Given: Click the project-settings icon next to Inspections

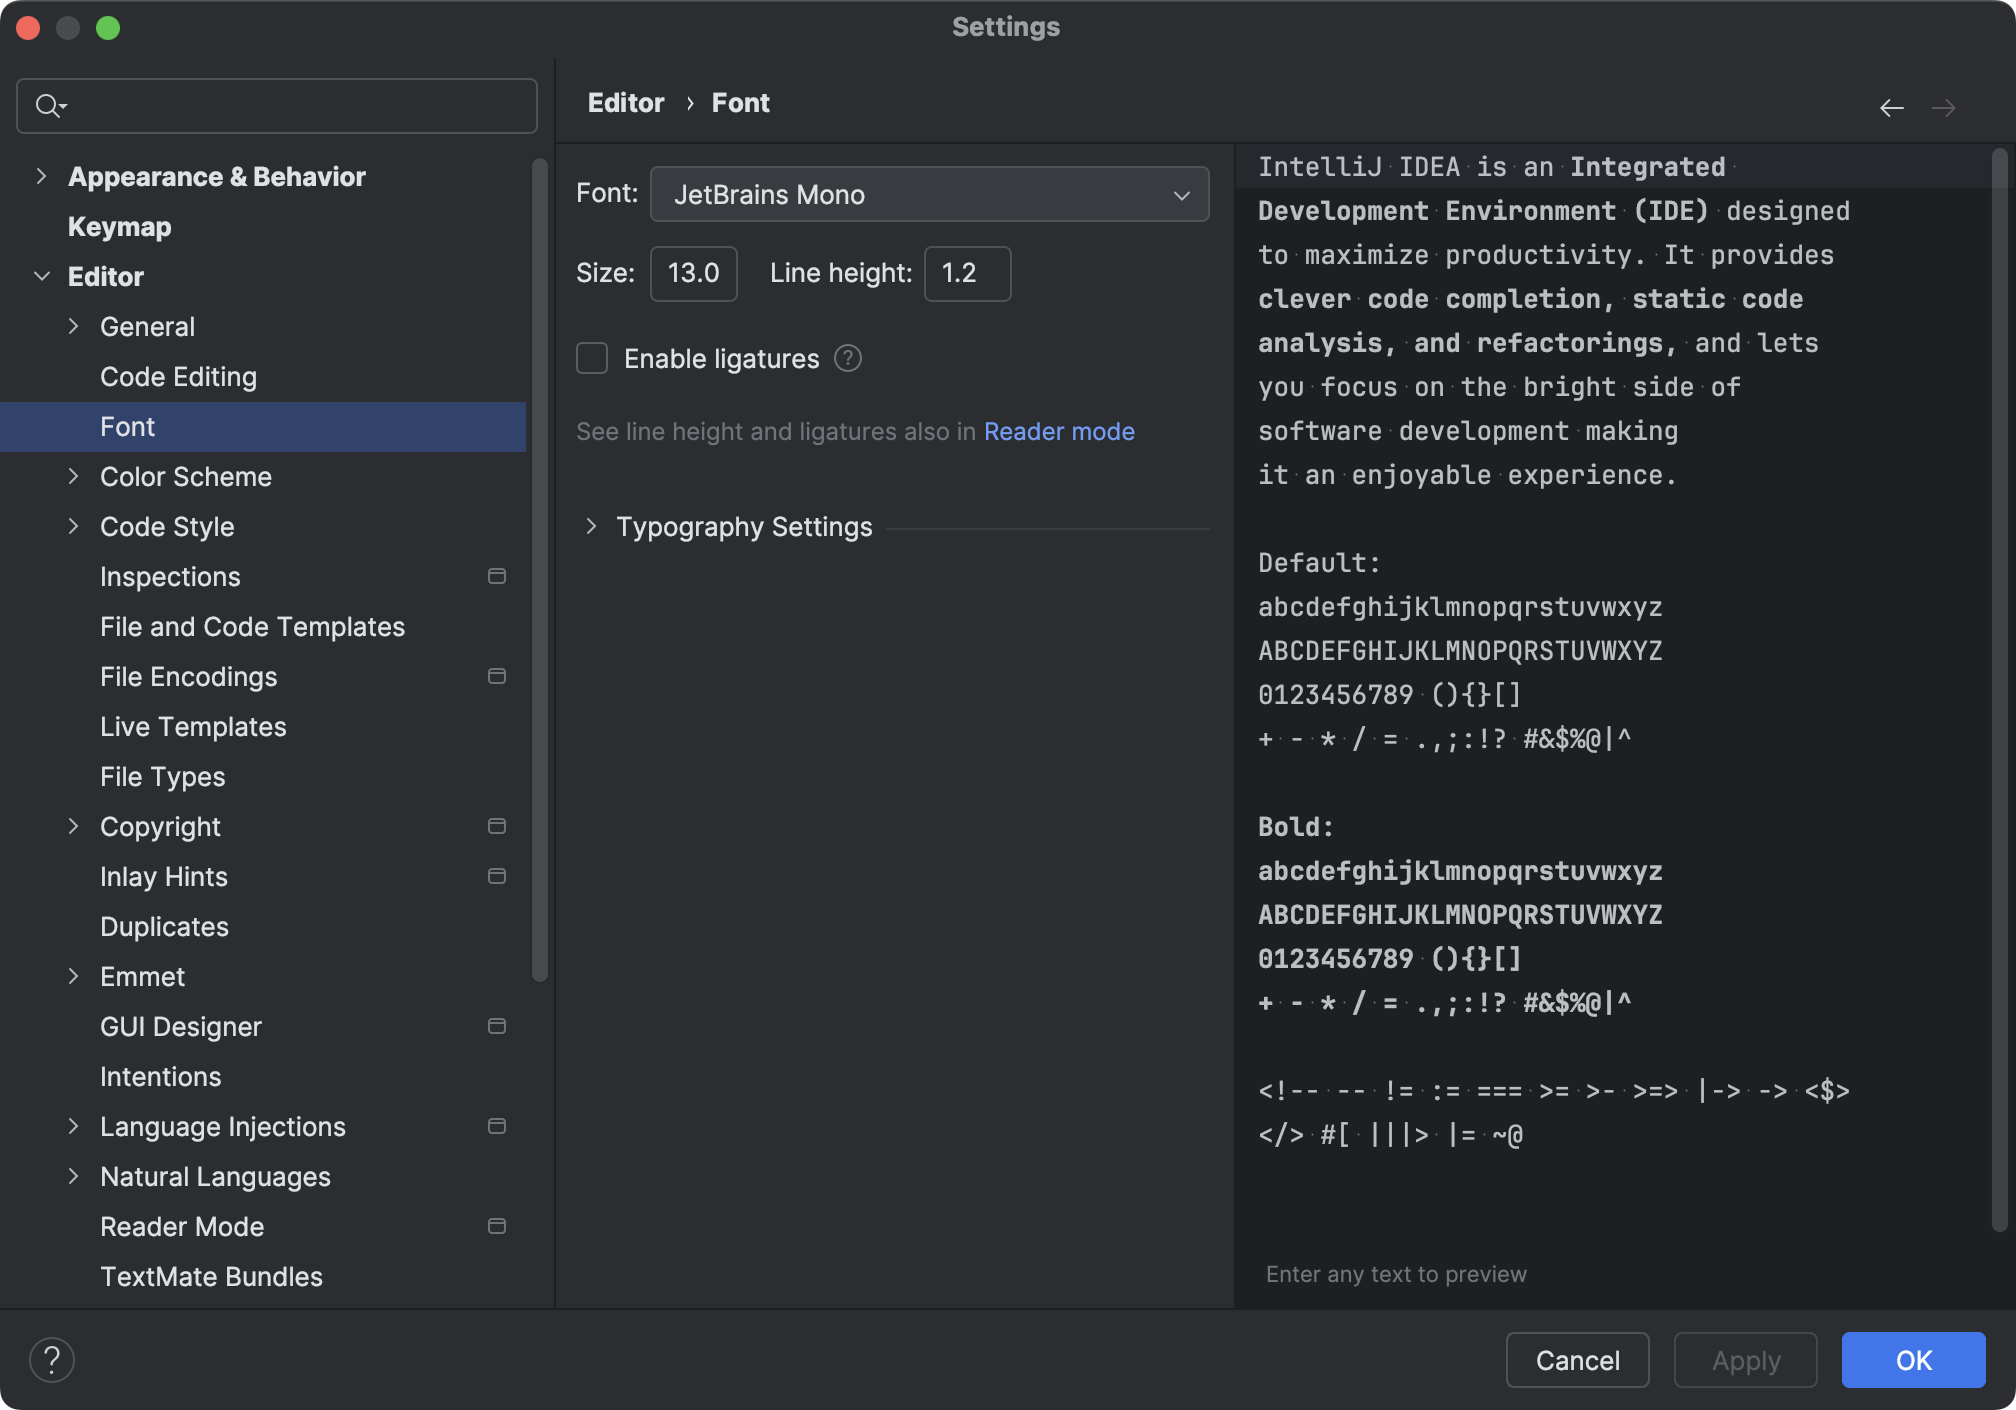Looking at the screenshot, I should [x=497, y=576].
